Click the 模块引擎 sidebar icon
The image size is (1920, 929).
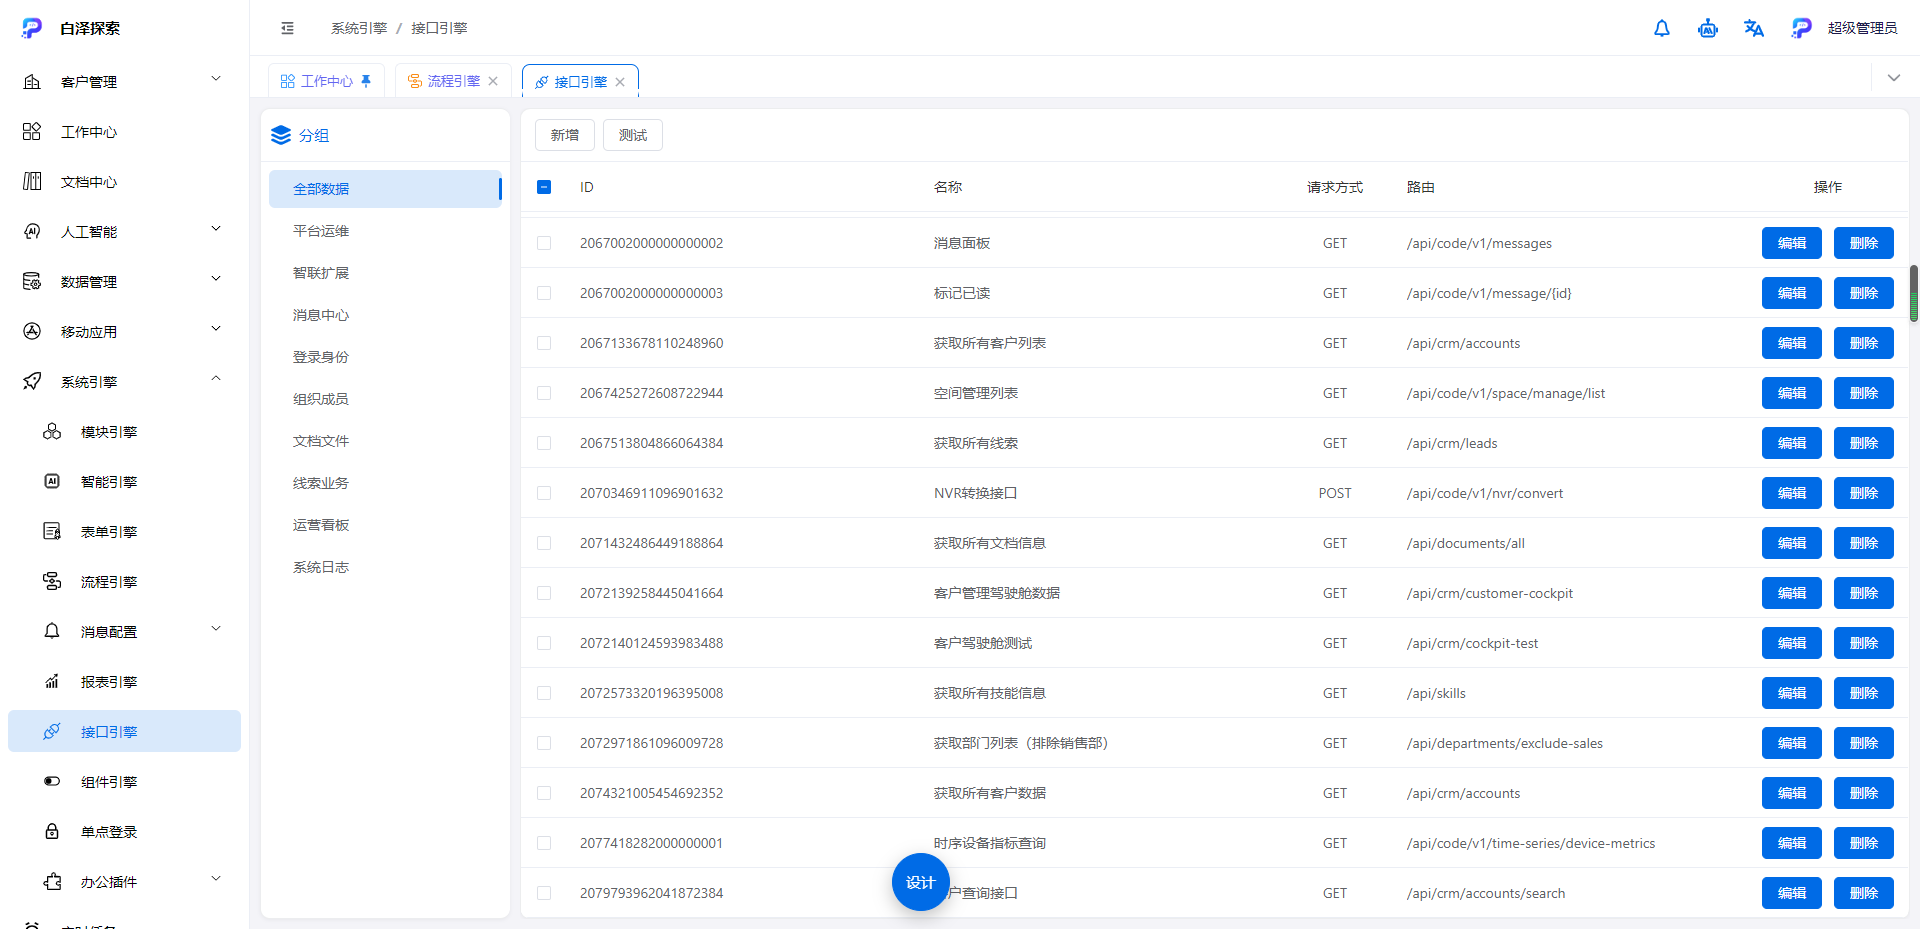coord(52,432)
